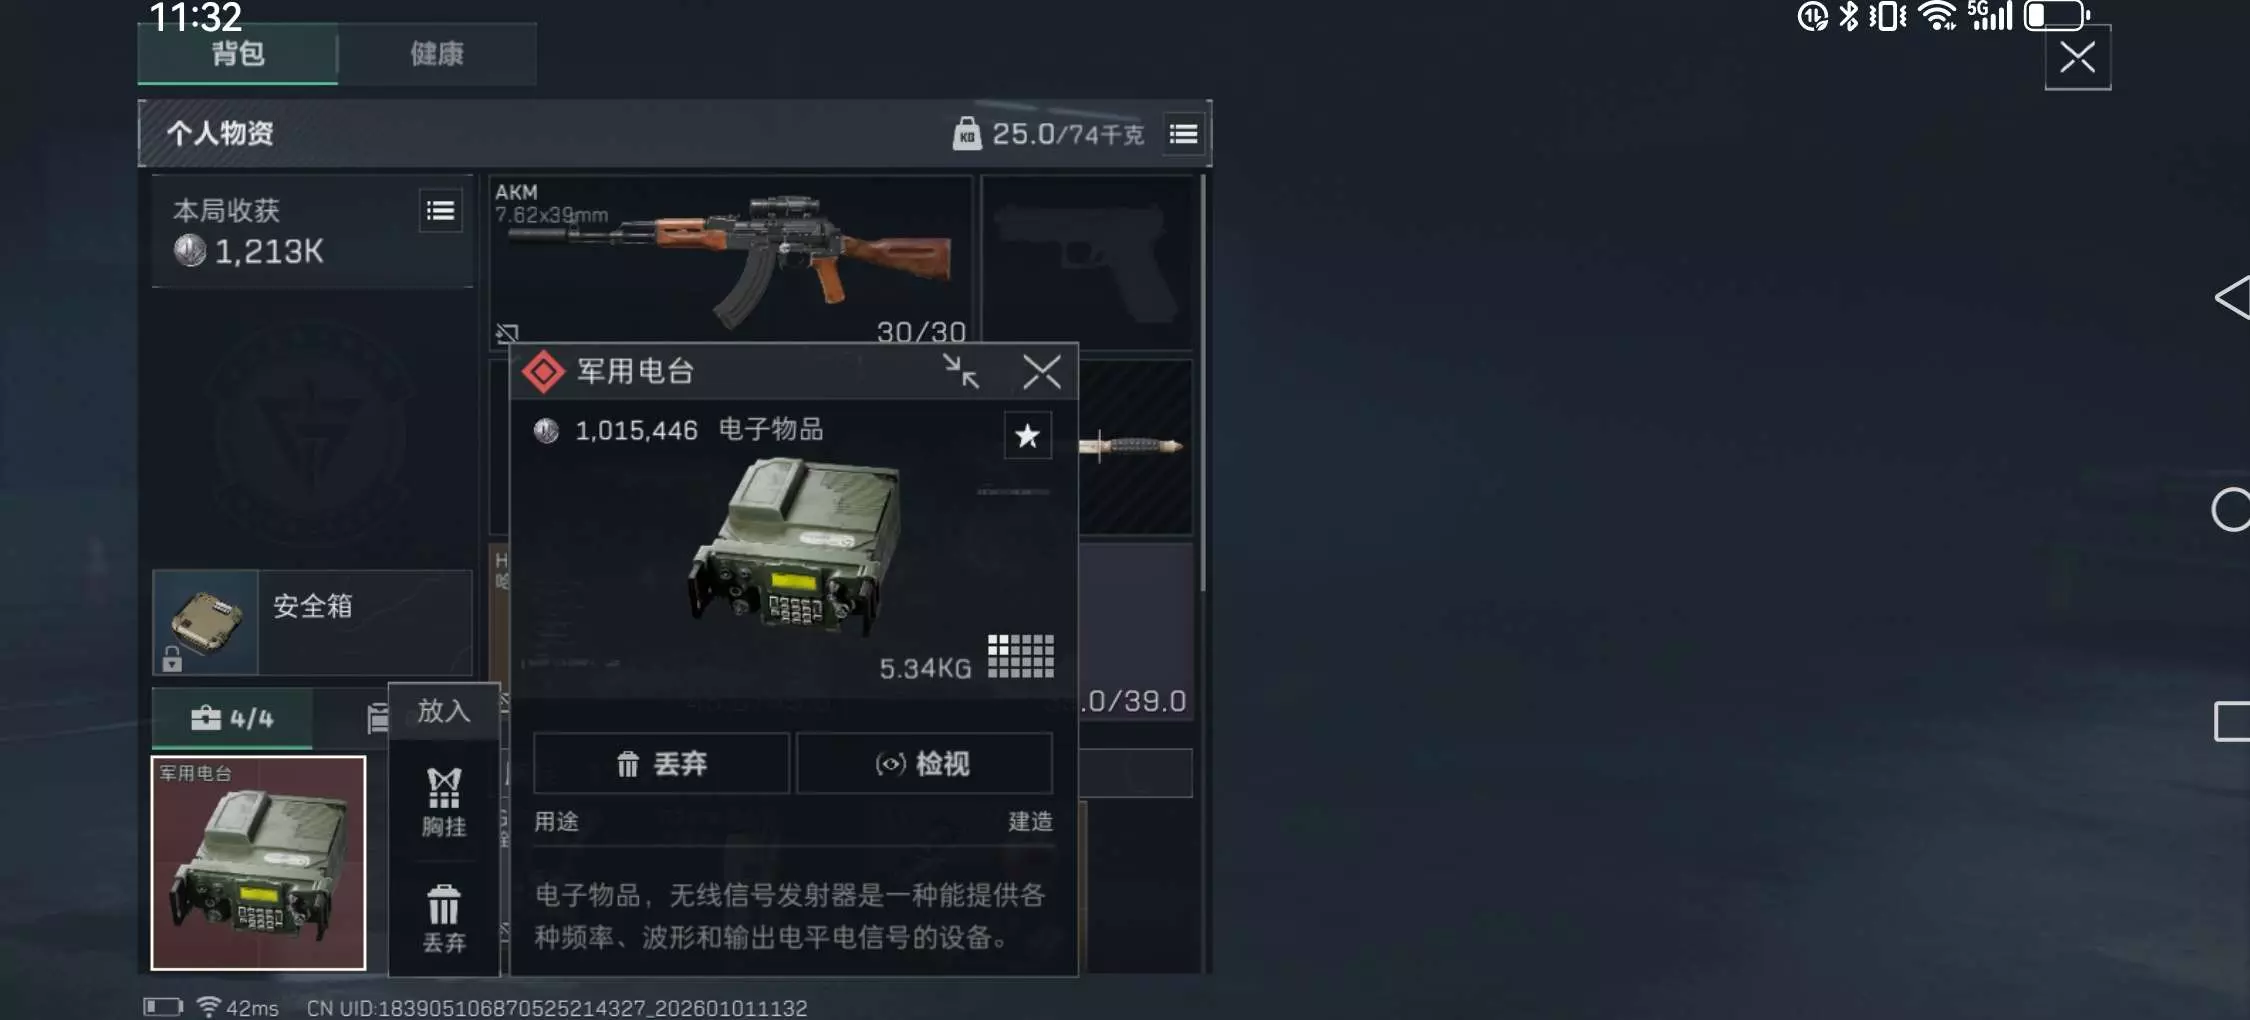The width and height of the screenshot is (2250, 1020).
Task: Switch to the 健康 tab
Action: pos(437,54)
